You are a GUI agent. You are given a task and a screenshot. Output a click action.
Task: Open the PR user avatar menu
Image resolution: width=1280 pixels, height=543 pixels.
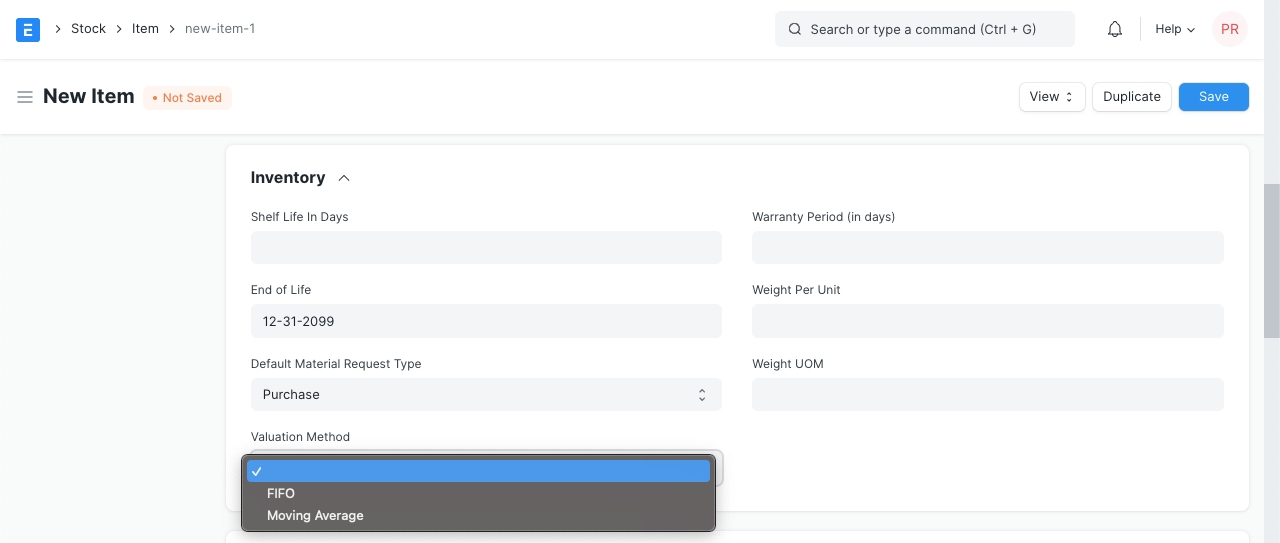[x=1229, y=29]
